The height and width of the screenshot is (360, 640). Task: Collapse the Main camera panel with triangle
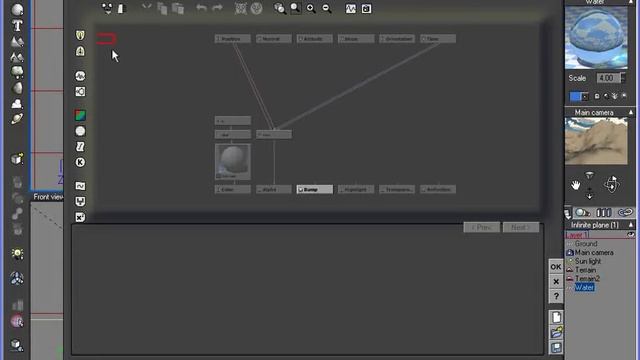631,112
